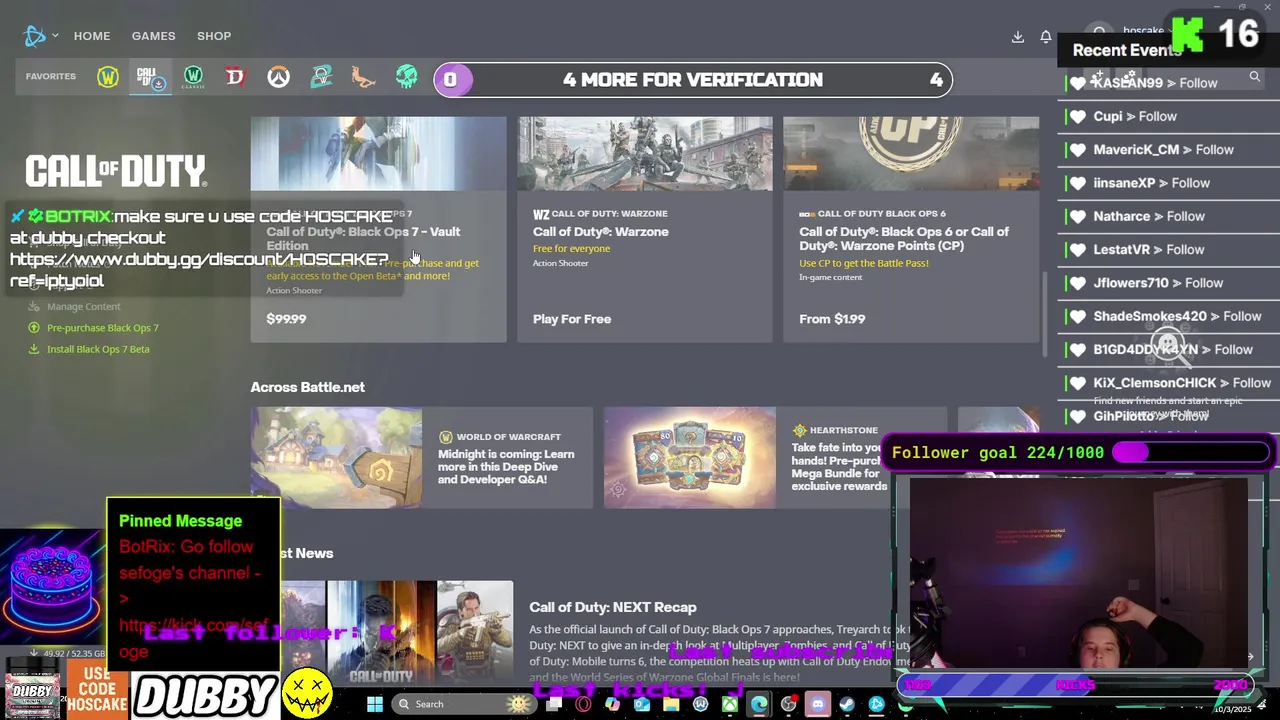Click Install Black Ops 7 Beta link
Viewport: 1280px width, 720px height.
pos(98,349)
